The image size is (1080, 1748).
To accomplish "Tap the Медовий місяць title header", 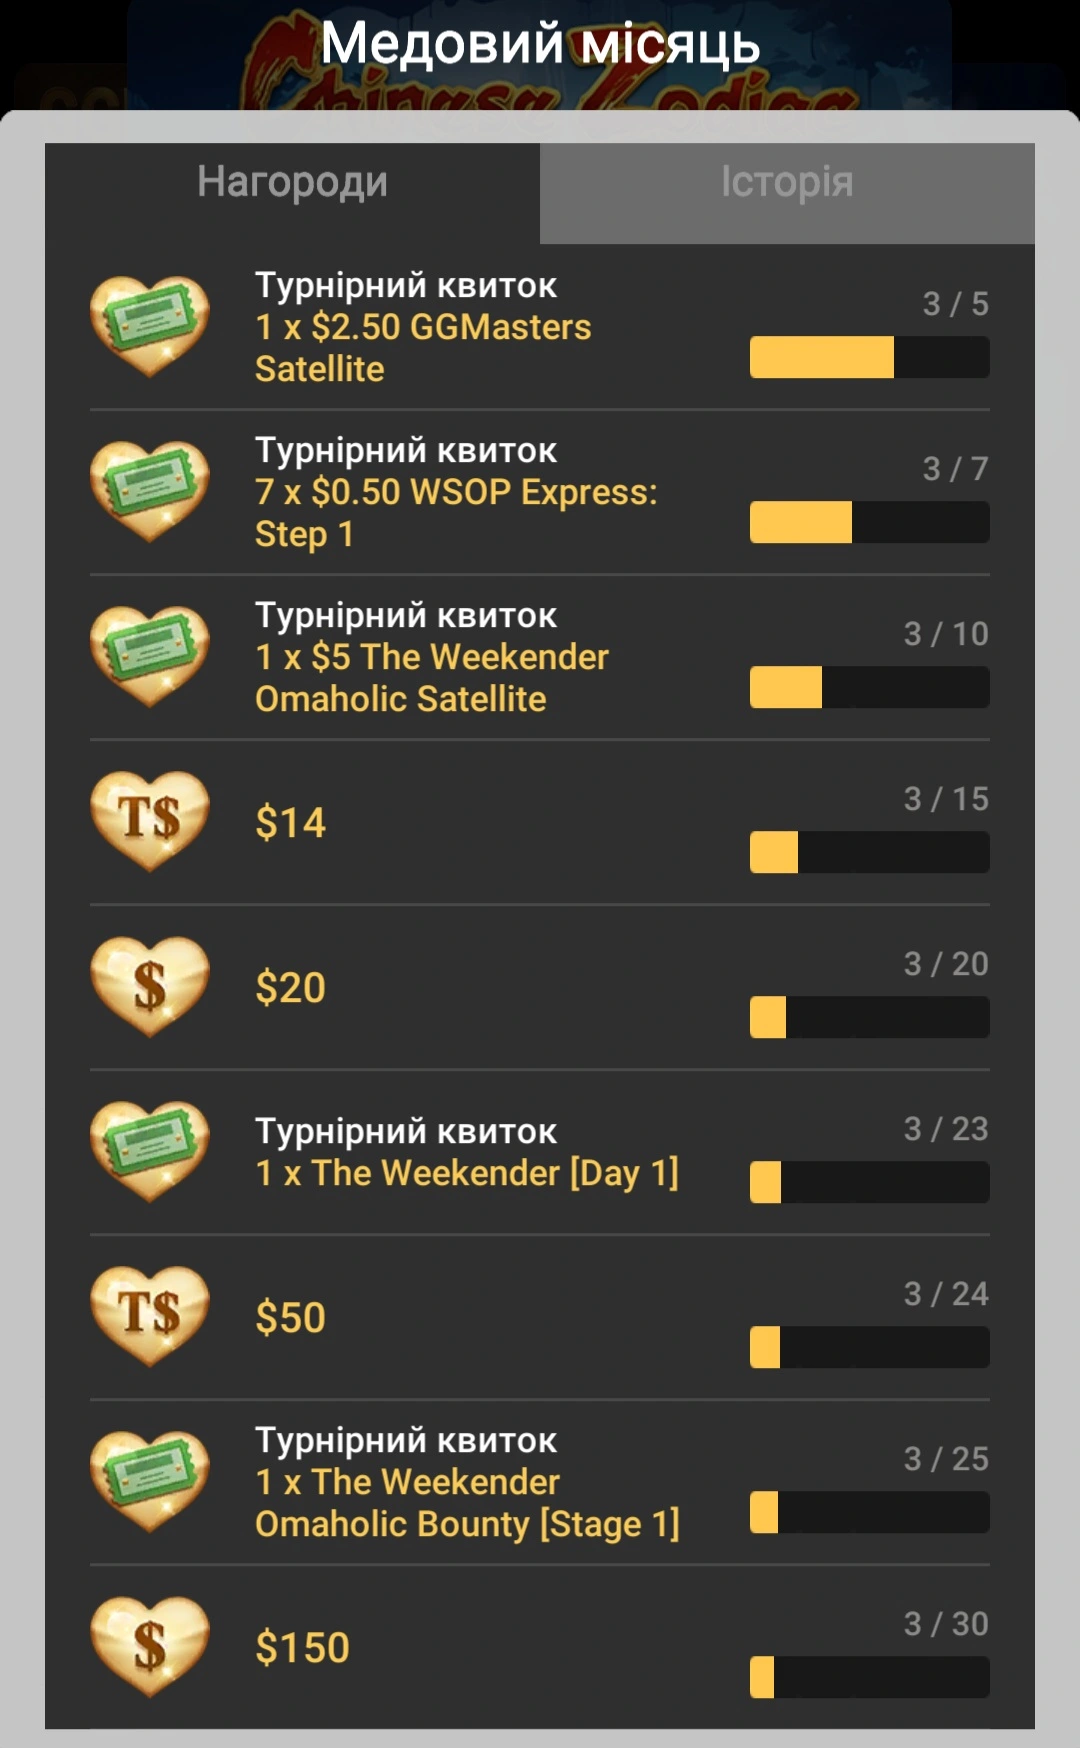I will click(x=540, y=45).
